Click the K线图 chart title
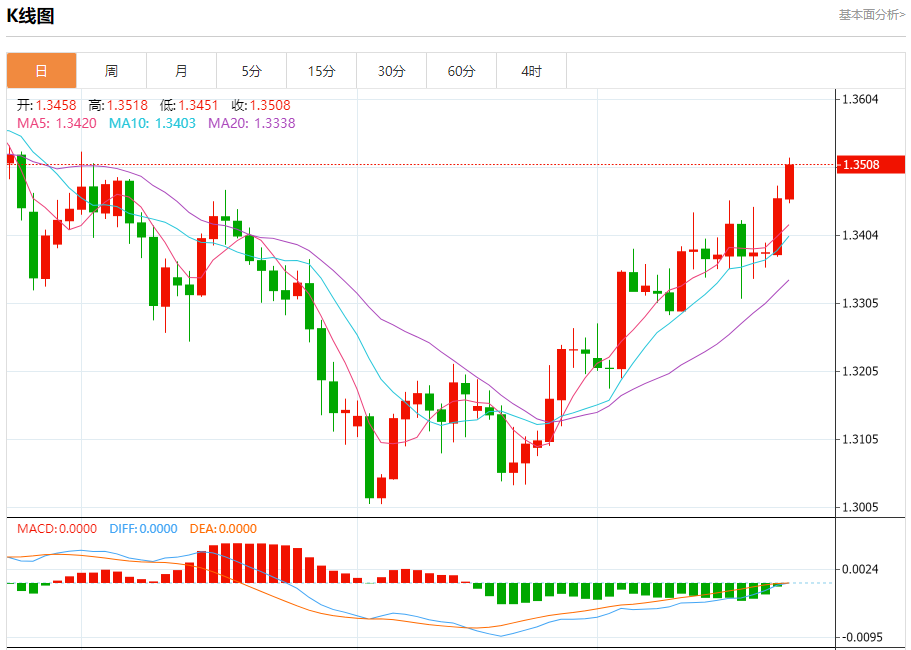The height and width of the screenshot is (650, 911). pos(31,16)
